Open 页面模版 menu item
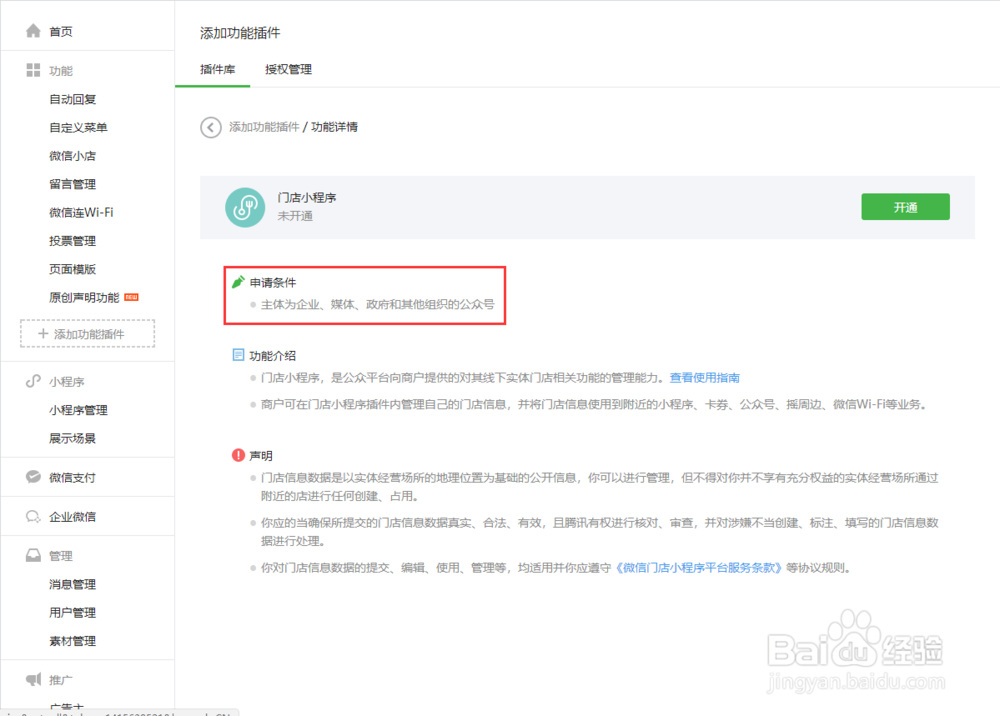The image size is (1000, 716). click(x=73, y=269)
